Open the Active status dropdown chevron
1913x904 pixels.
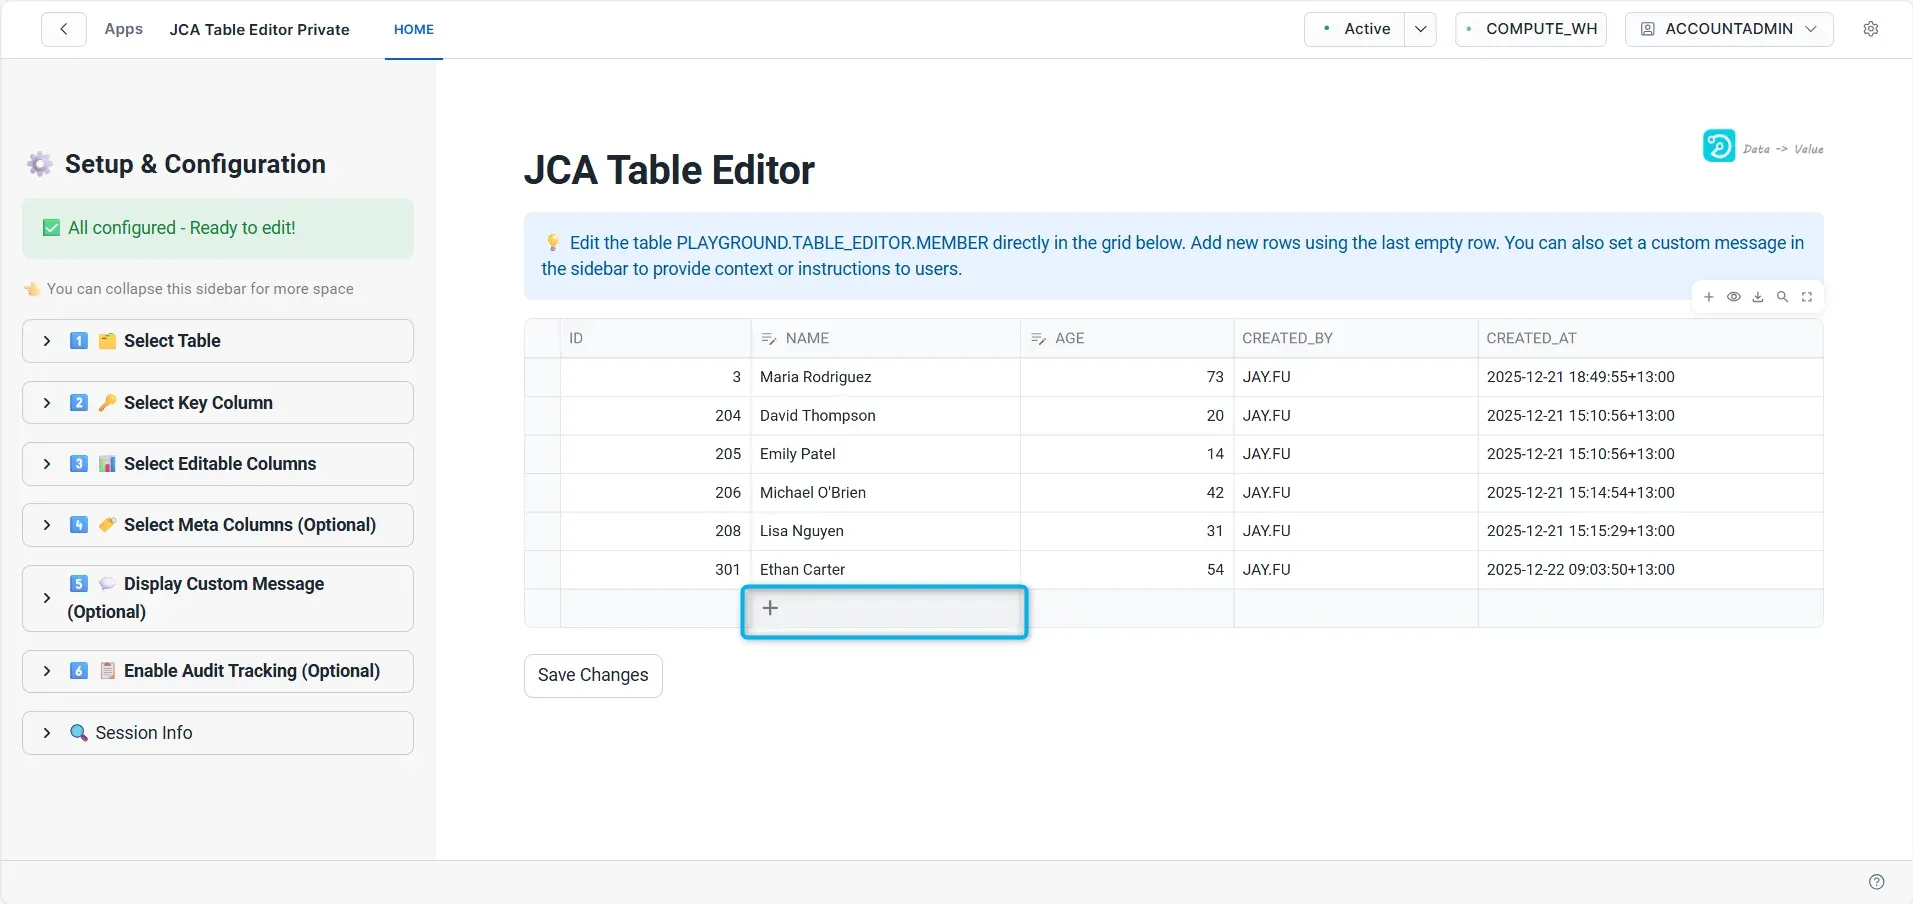pyautogui.click(x=1419, y=28)
